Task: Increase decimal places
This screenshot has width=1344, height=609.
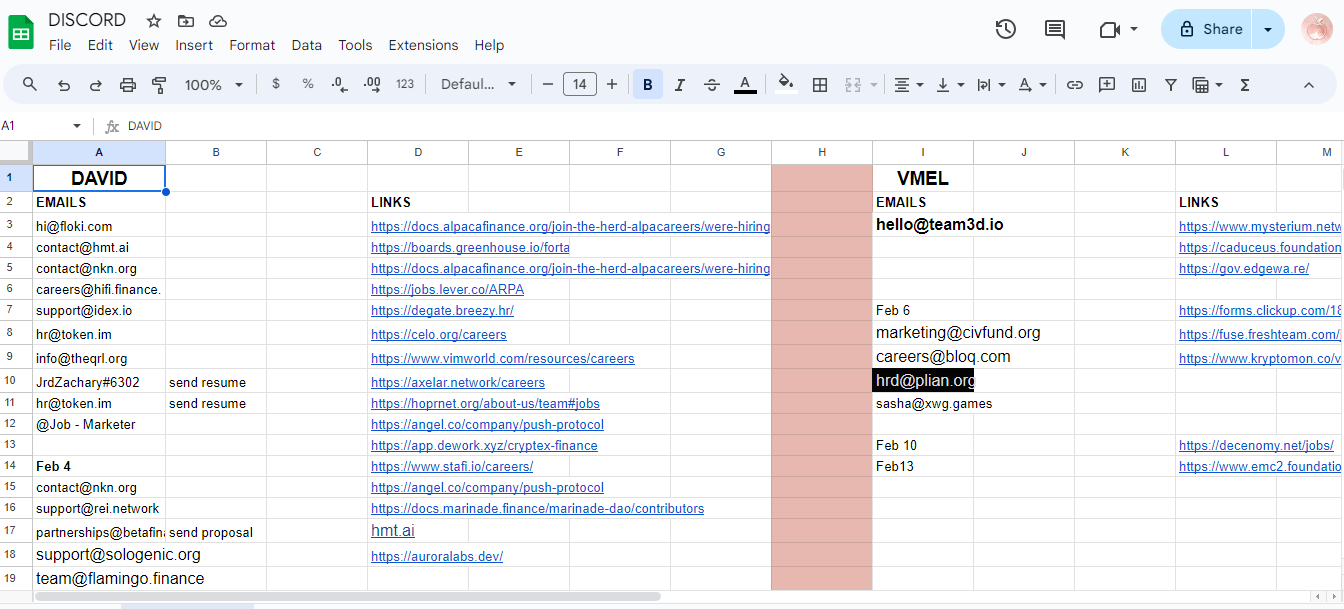Action: (372, 84)
